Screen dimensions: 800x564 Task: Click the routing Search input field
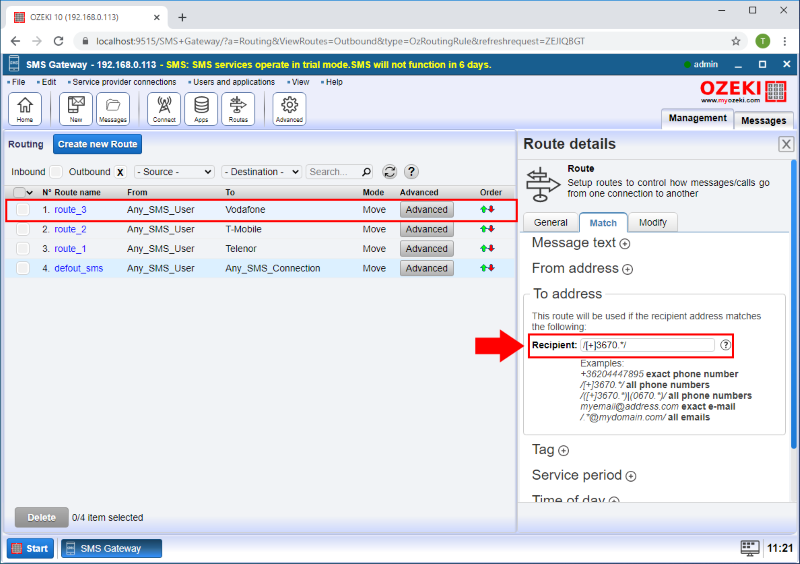334,172
